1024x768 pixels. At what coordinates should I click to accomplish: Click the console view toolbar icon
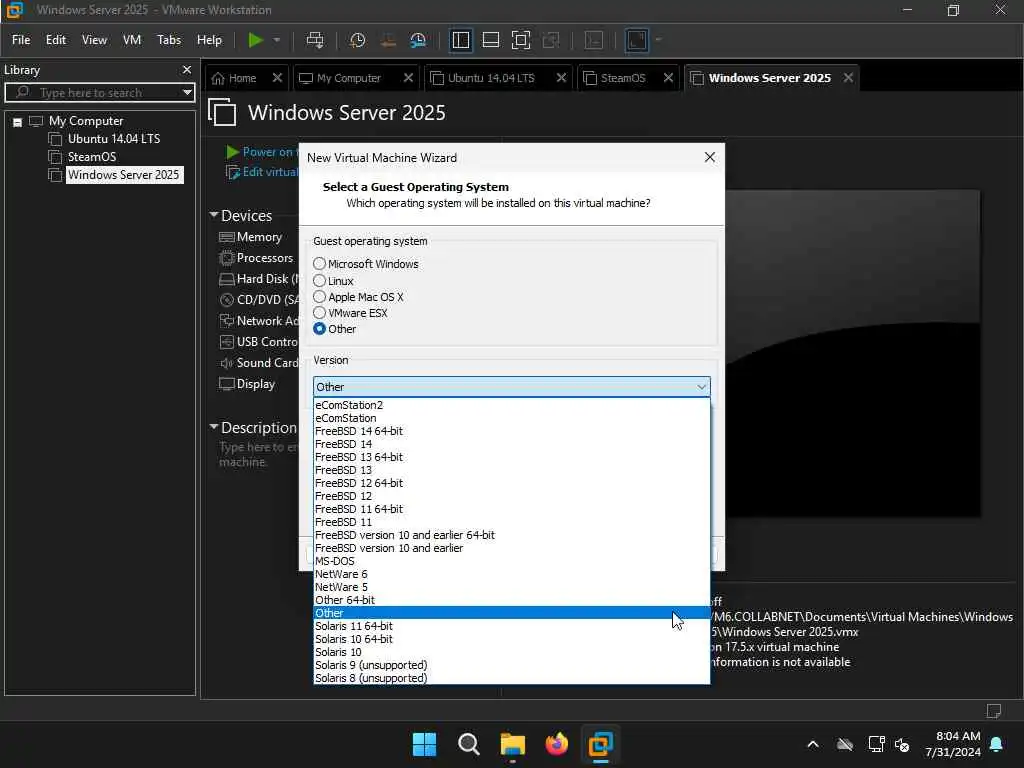(594, 40)
